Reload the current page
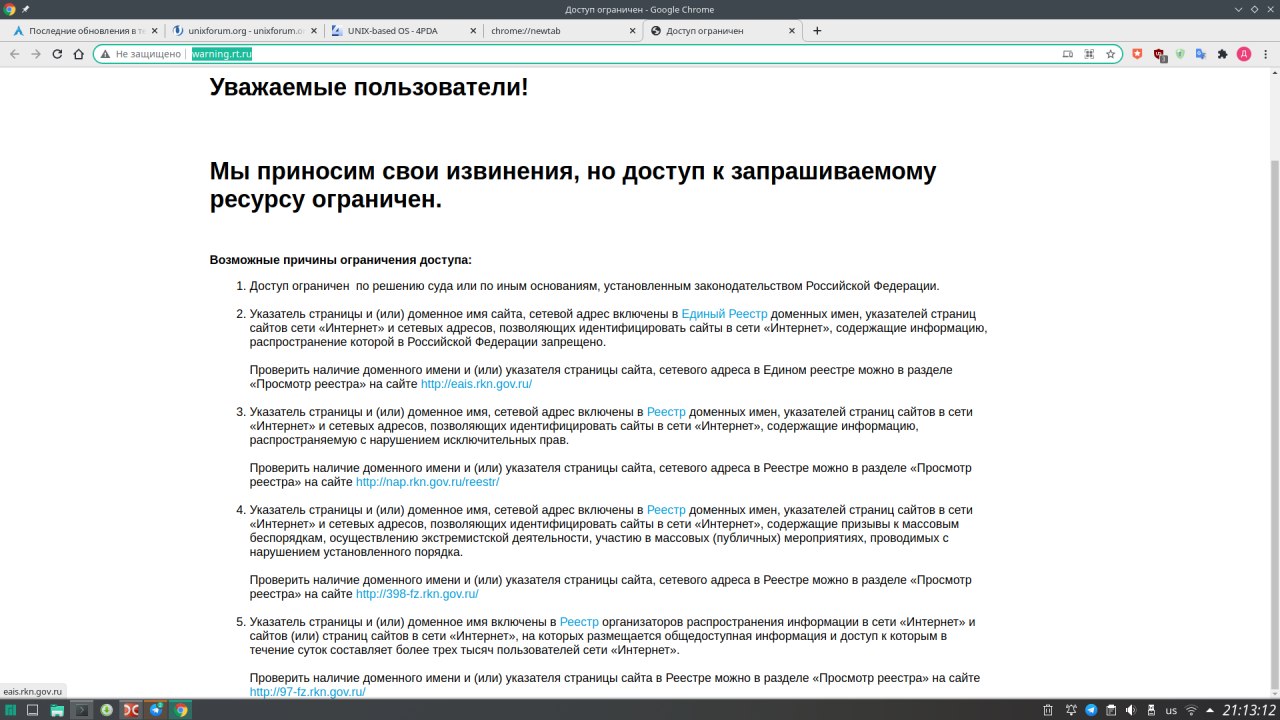 (x=57, y=54)
